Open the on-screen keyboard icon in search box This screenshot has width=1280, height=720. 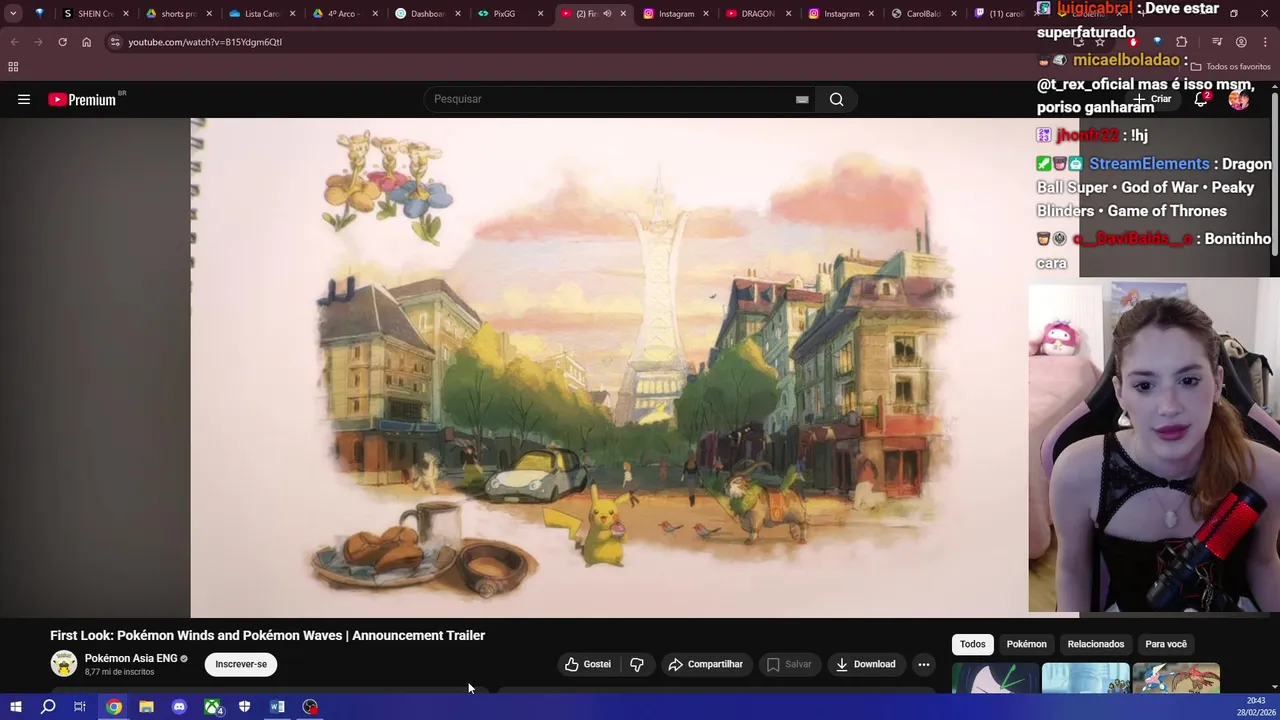tap(802, 99)
